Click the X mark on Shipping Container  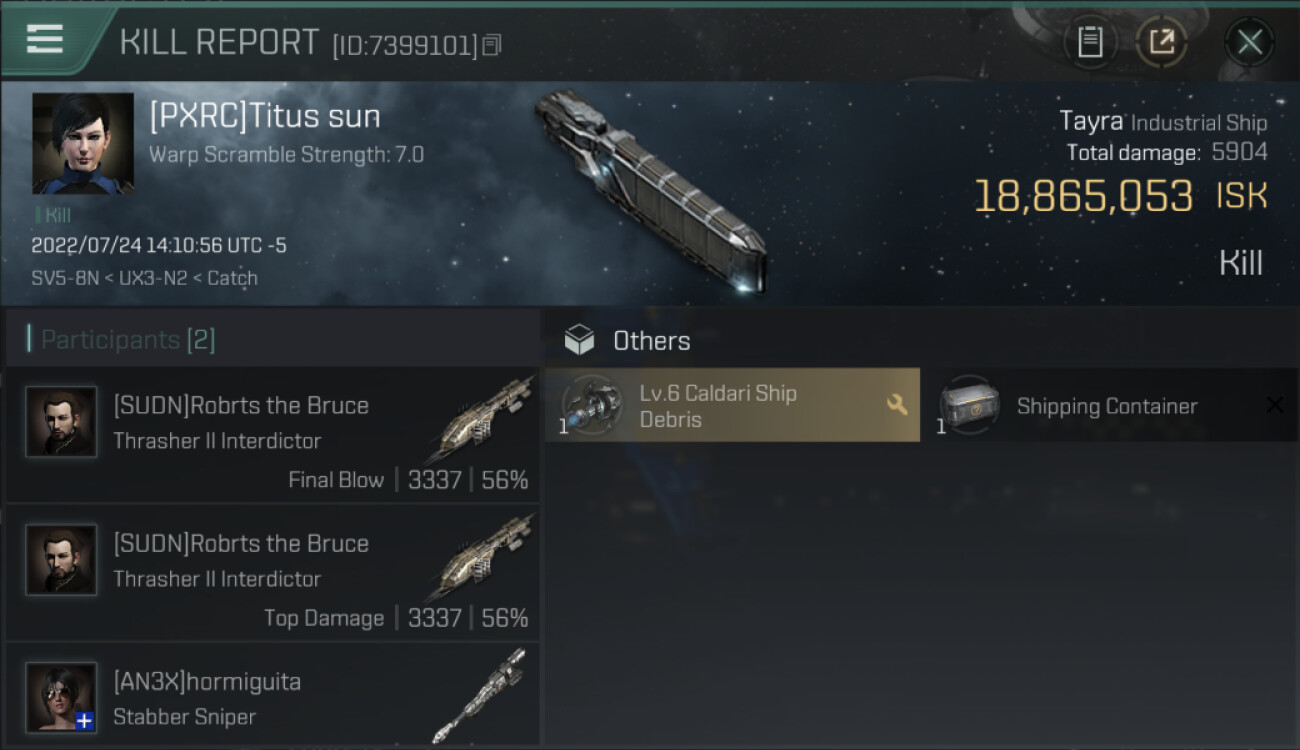click(x=1274, y=405)
